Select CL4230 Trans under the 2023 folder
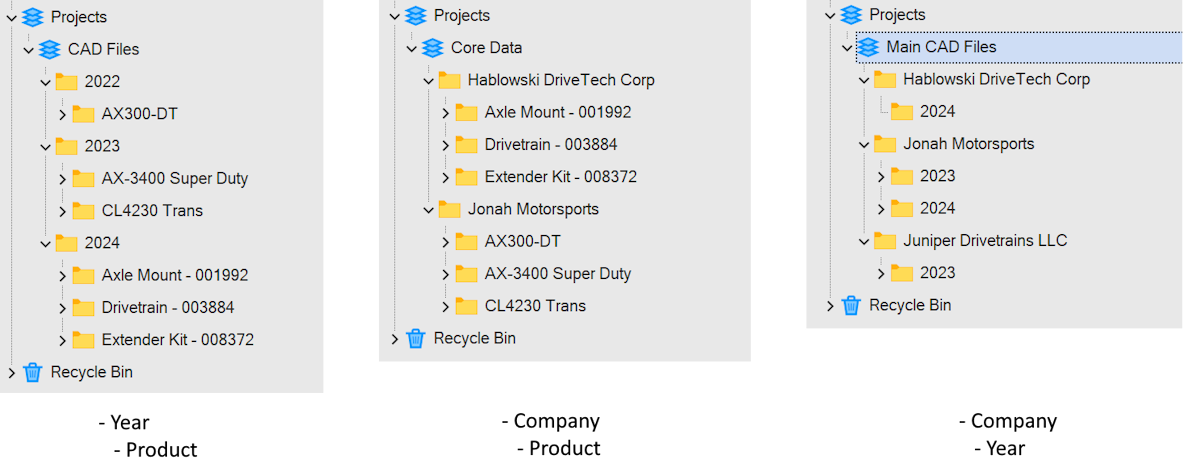The height and width of the screenshot is (472, 1200). point(152,211)
